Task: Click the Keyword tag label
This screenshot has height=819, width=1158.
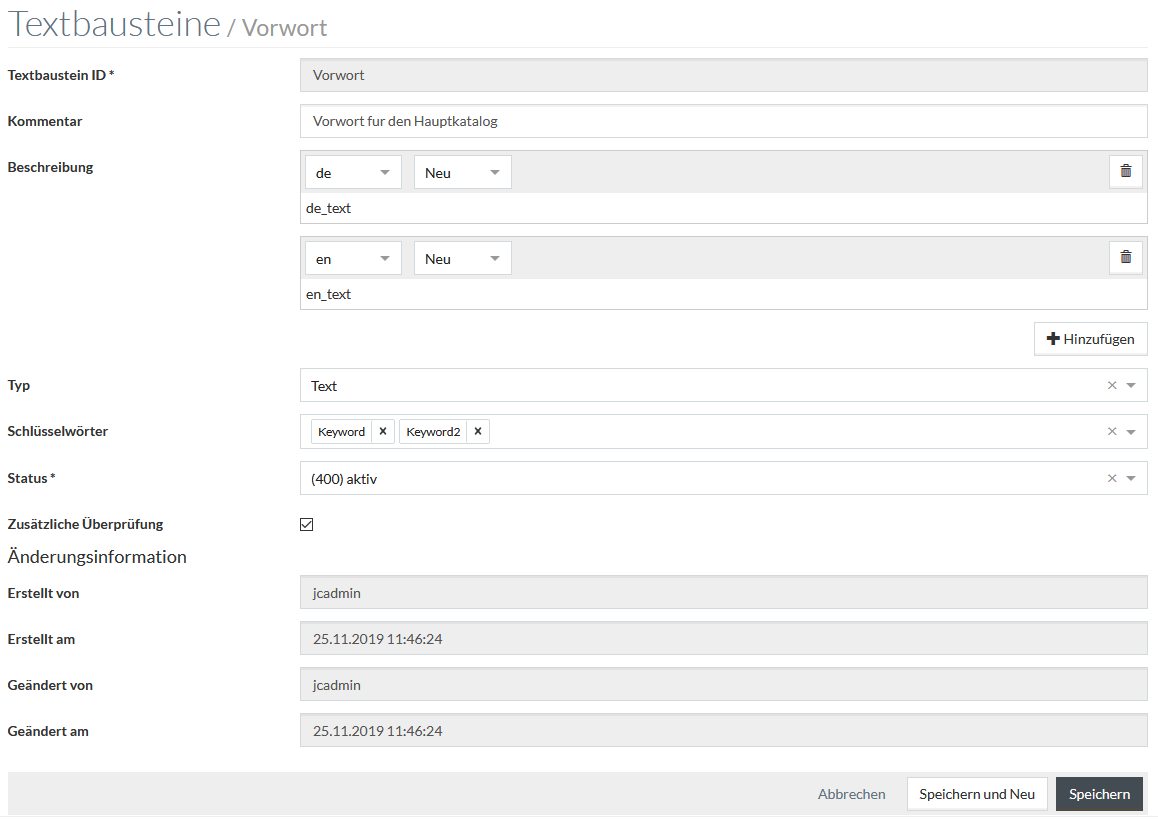Action: click(x=341, y=432)
